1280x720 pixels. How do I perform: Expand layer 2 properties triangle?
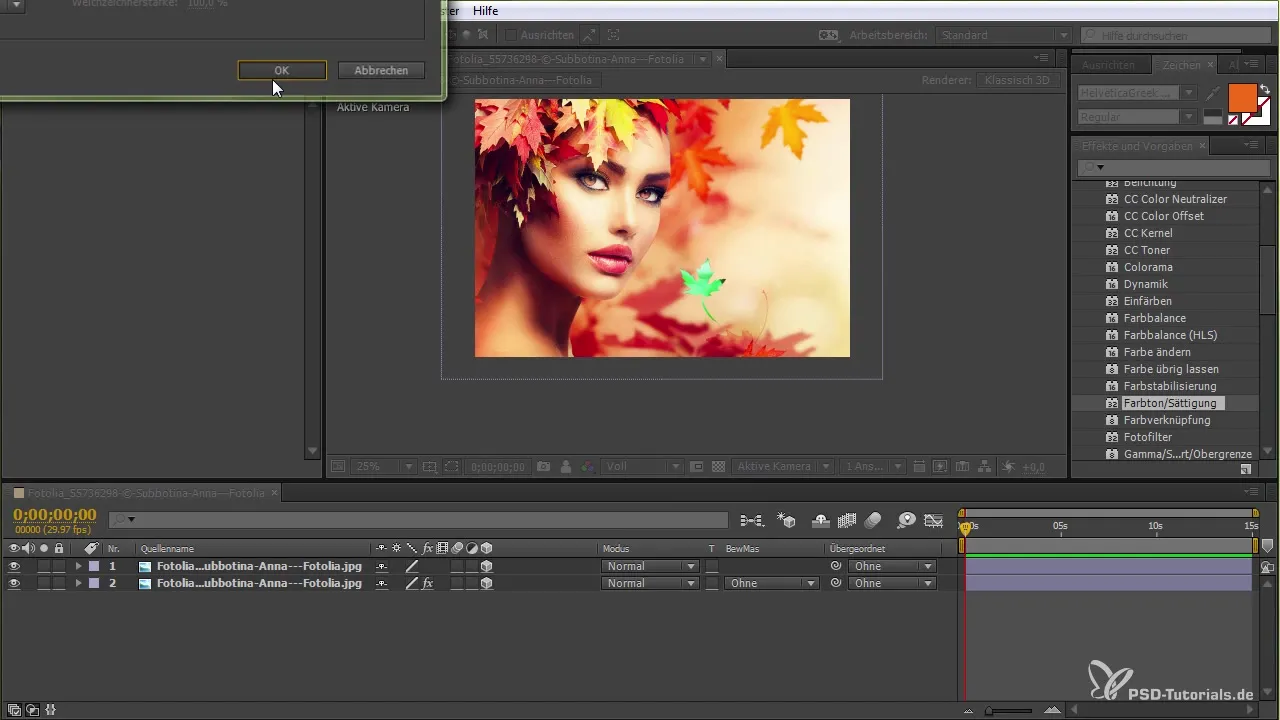click(x=78, y=583)
